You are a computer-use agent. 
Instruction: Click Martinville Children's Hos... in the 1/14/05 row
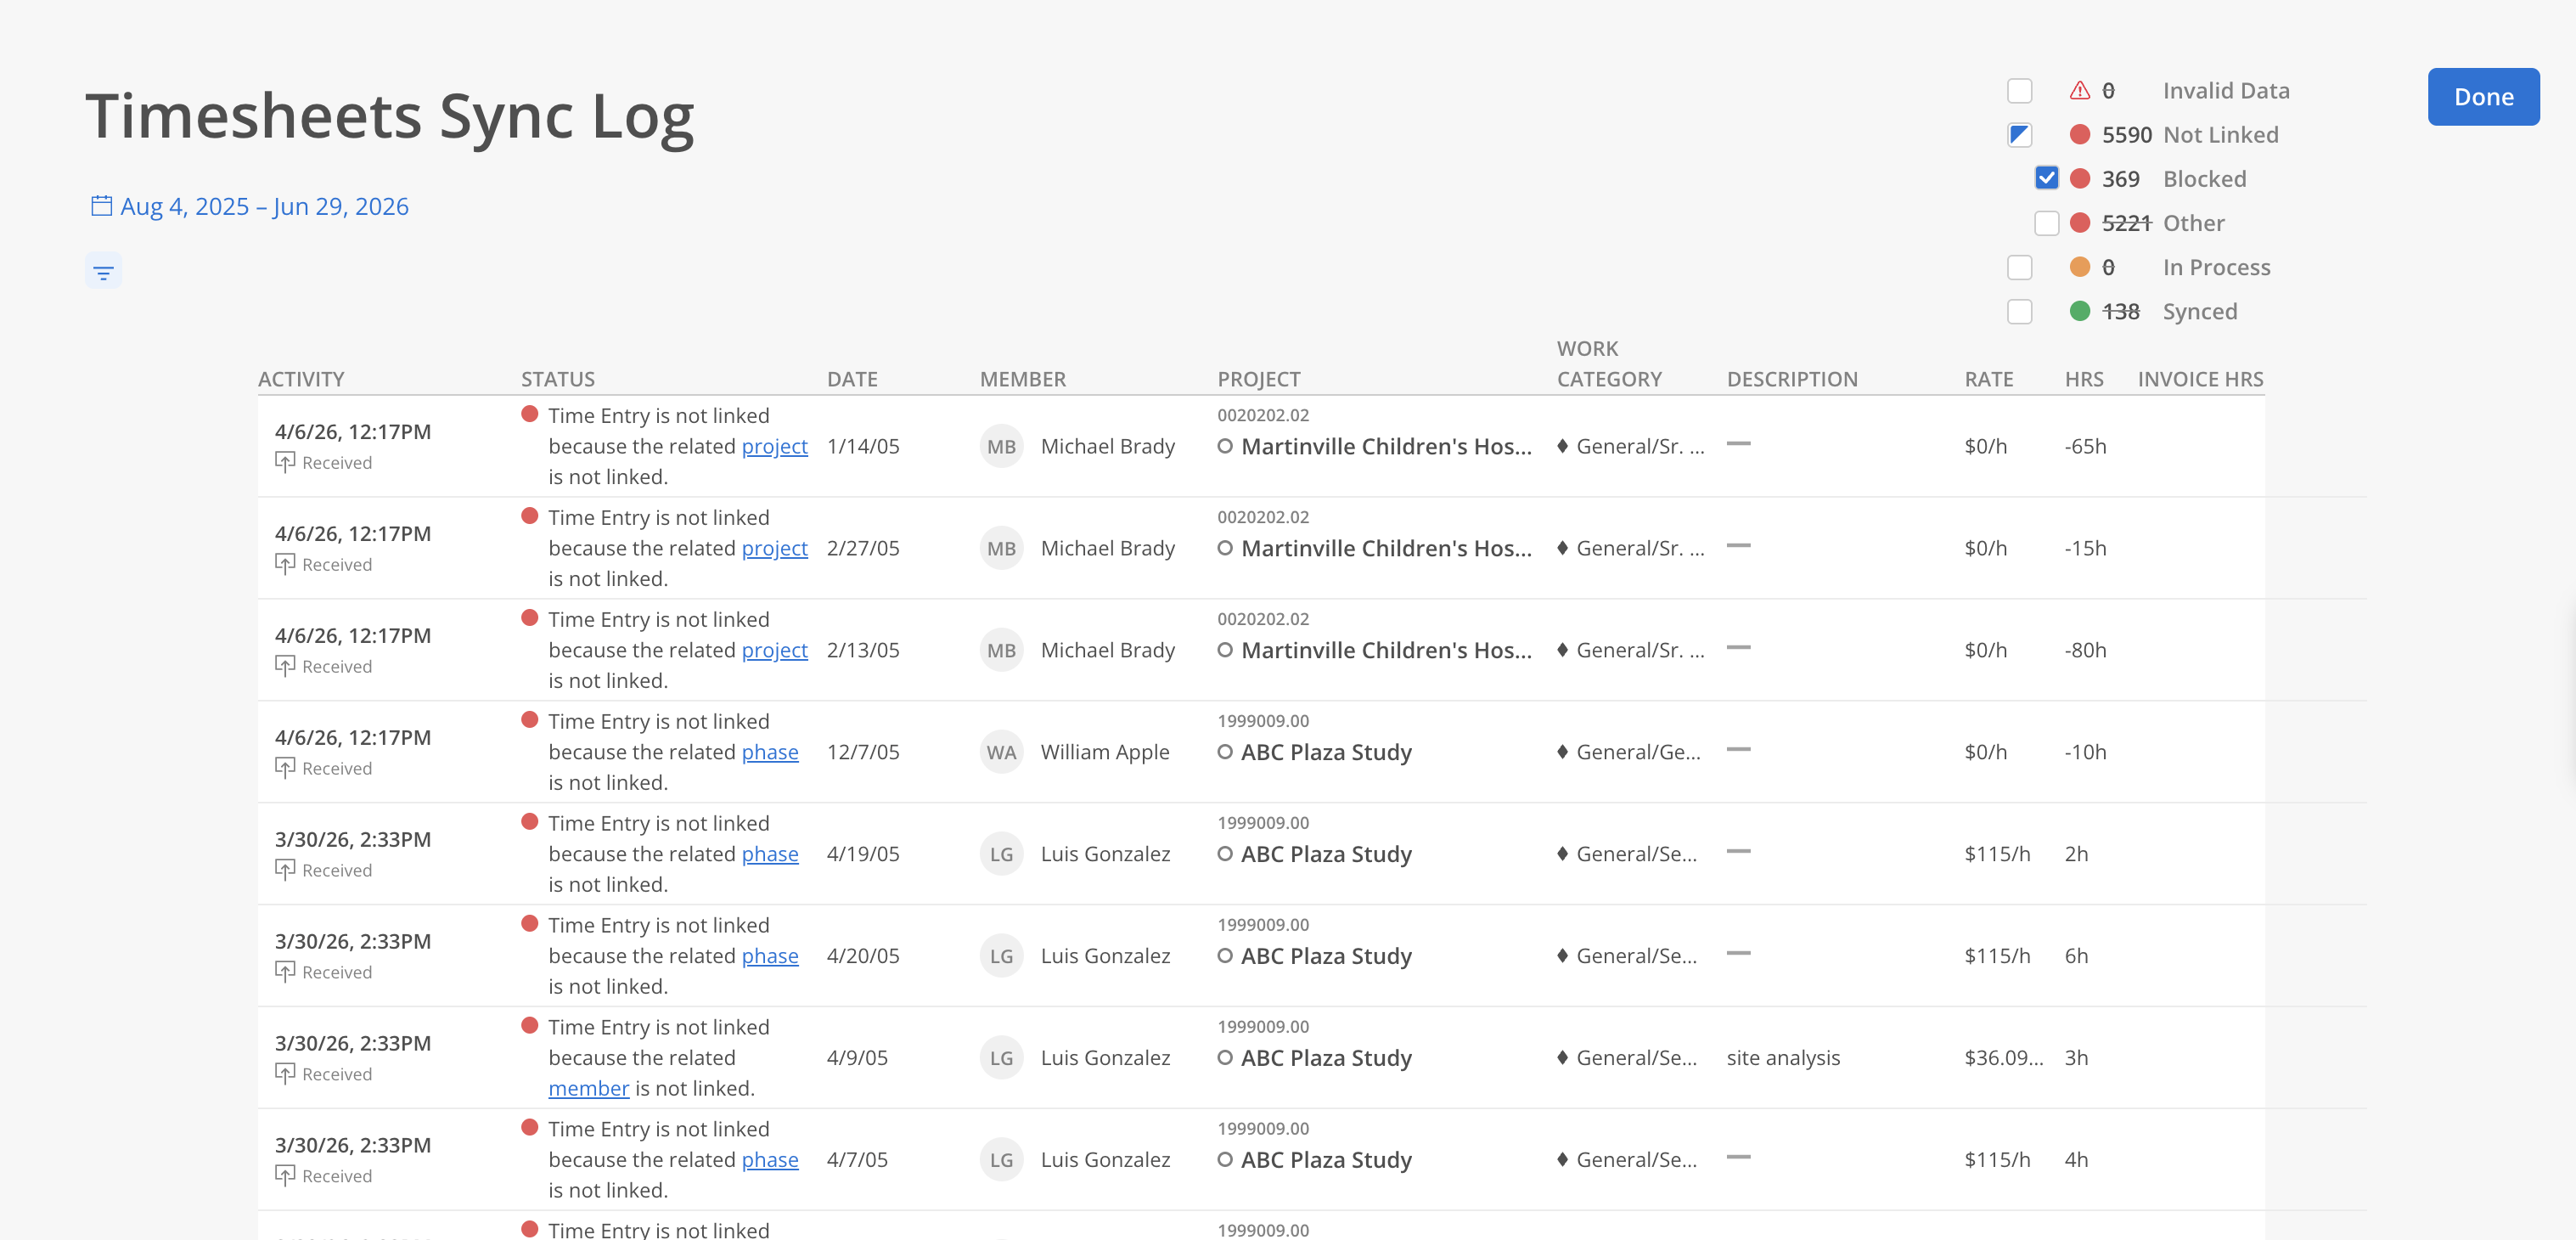pyautogui.click(x=1386, y=446)
